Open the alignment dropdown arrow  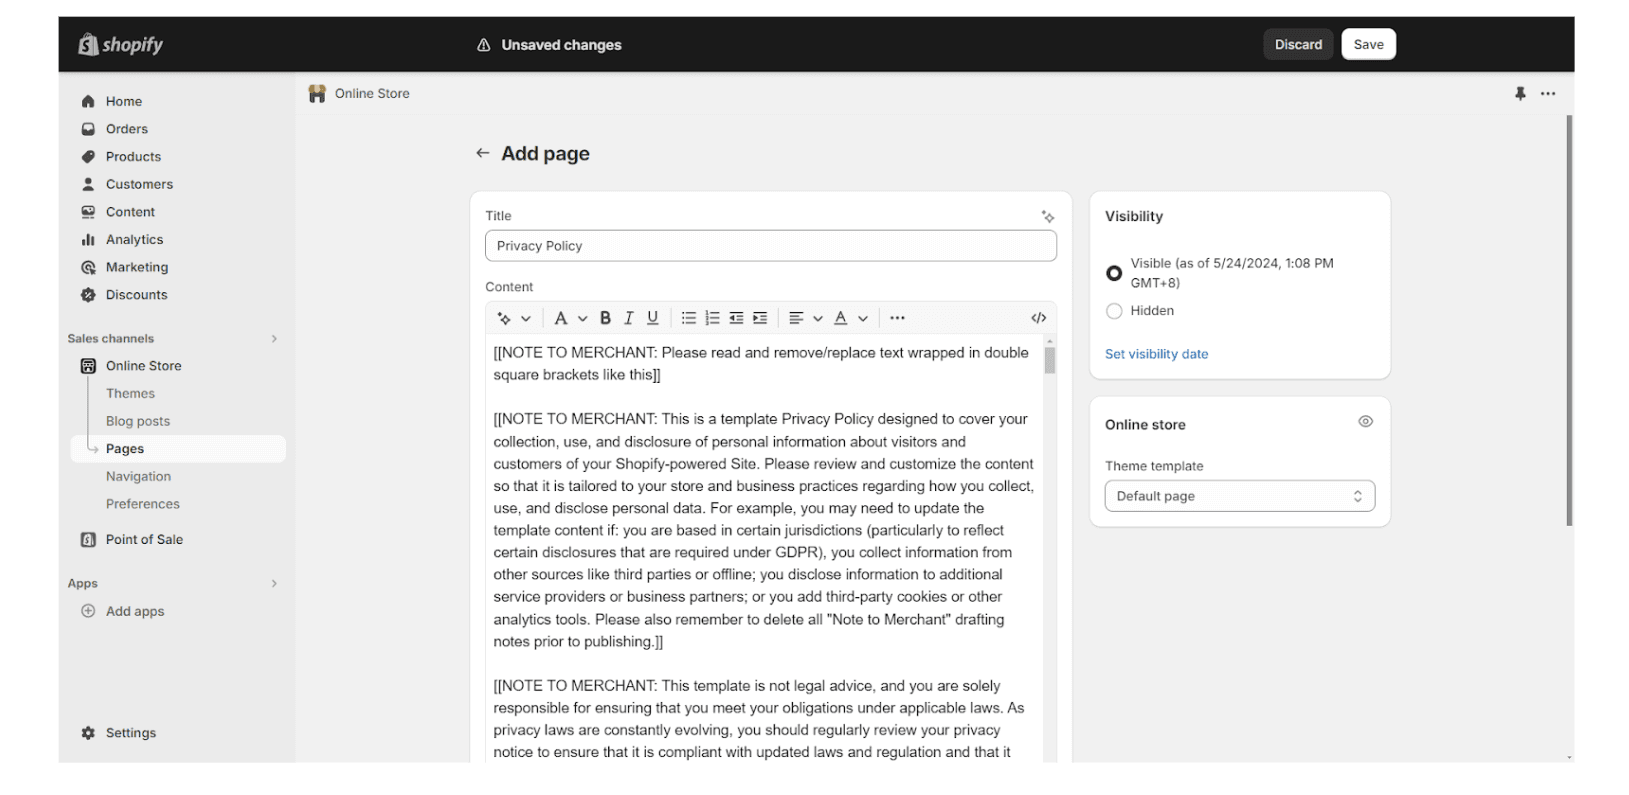pyautogui.click(x=818, y=319)
